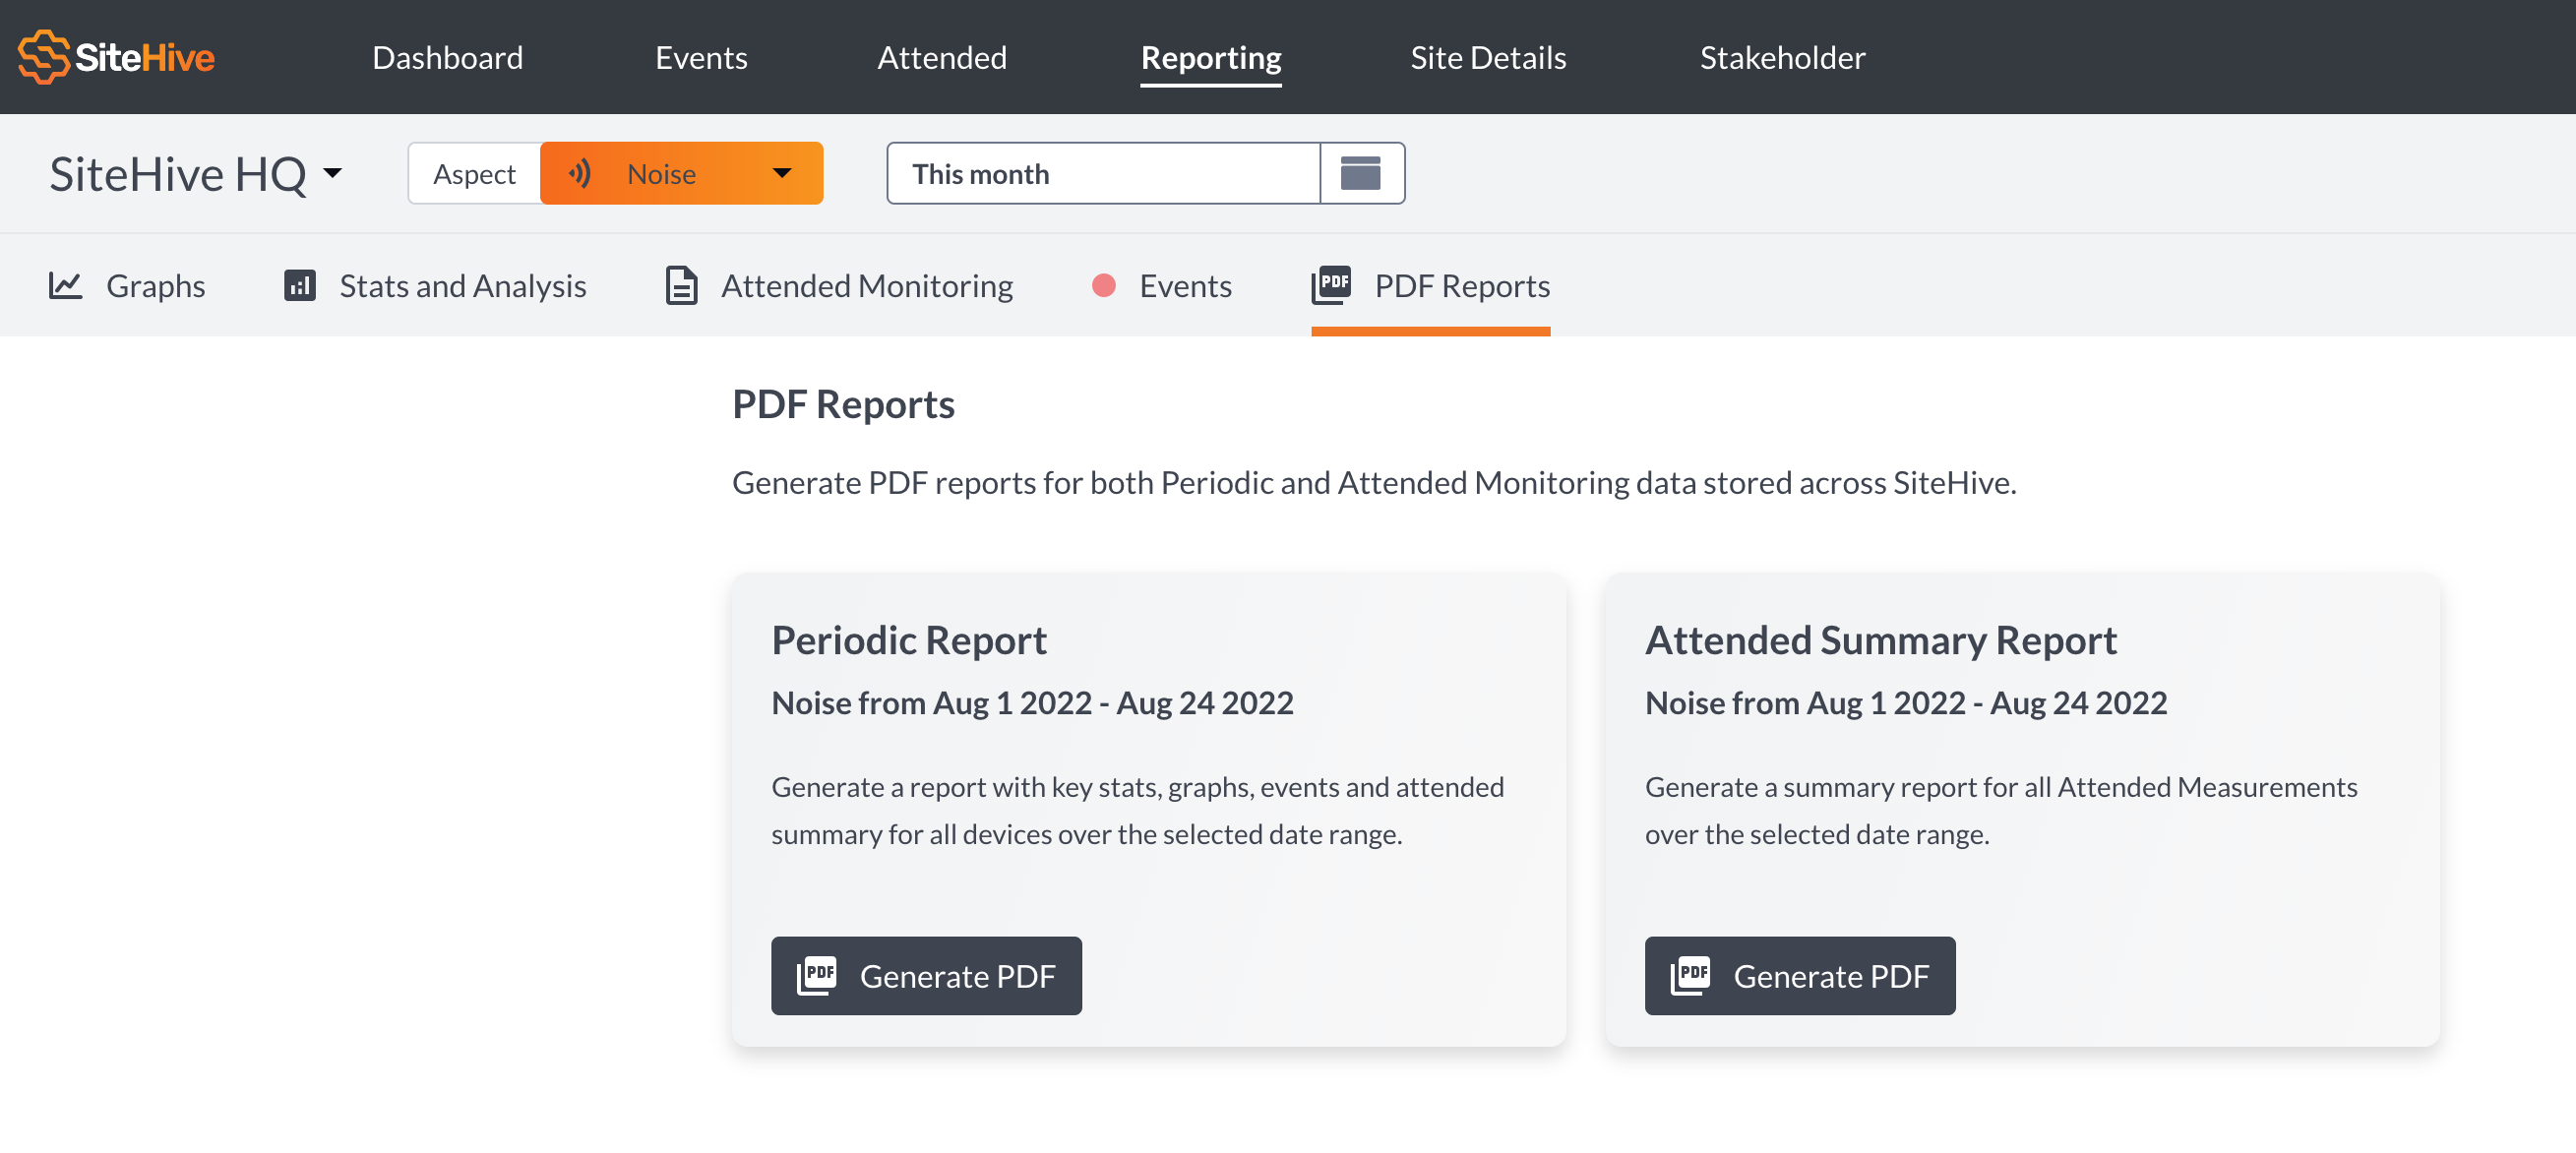This screenshot has height=1153, width=2576.
Task: Click PDF icon in Attended Summary button
Action: (1690, 975)
